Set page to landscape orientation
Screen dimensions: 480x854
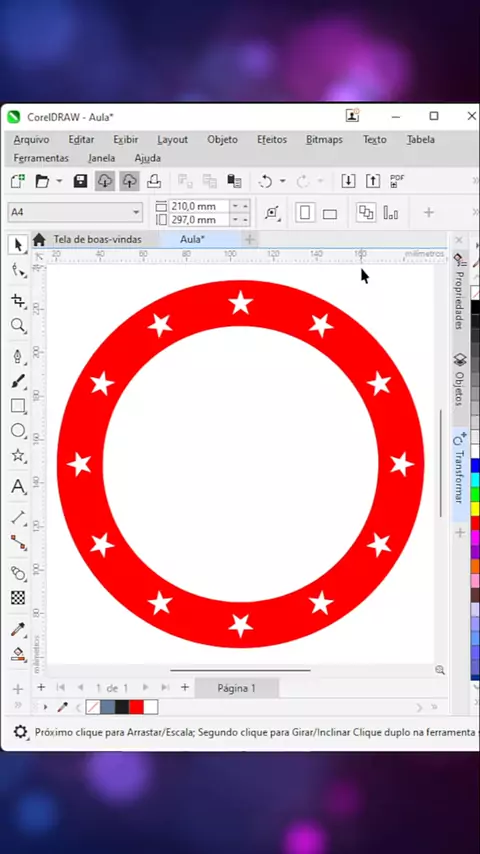[330, 214]
